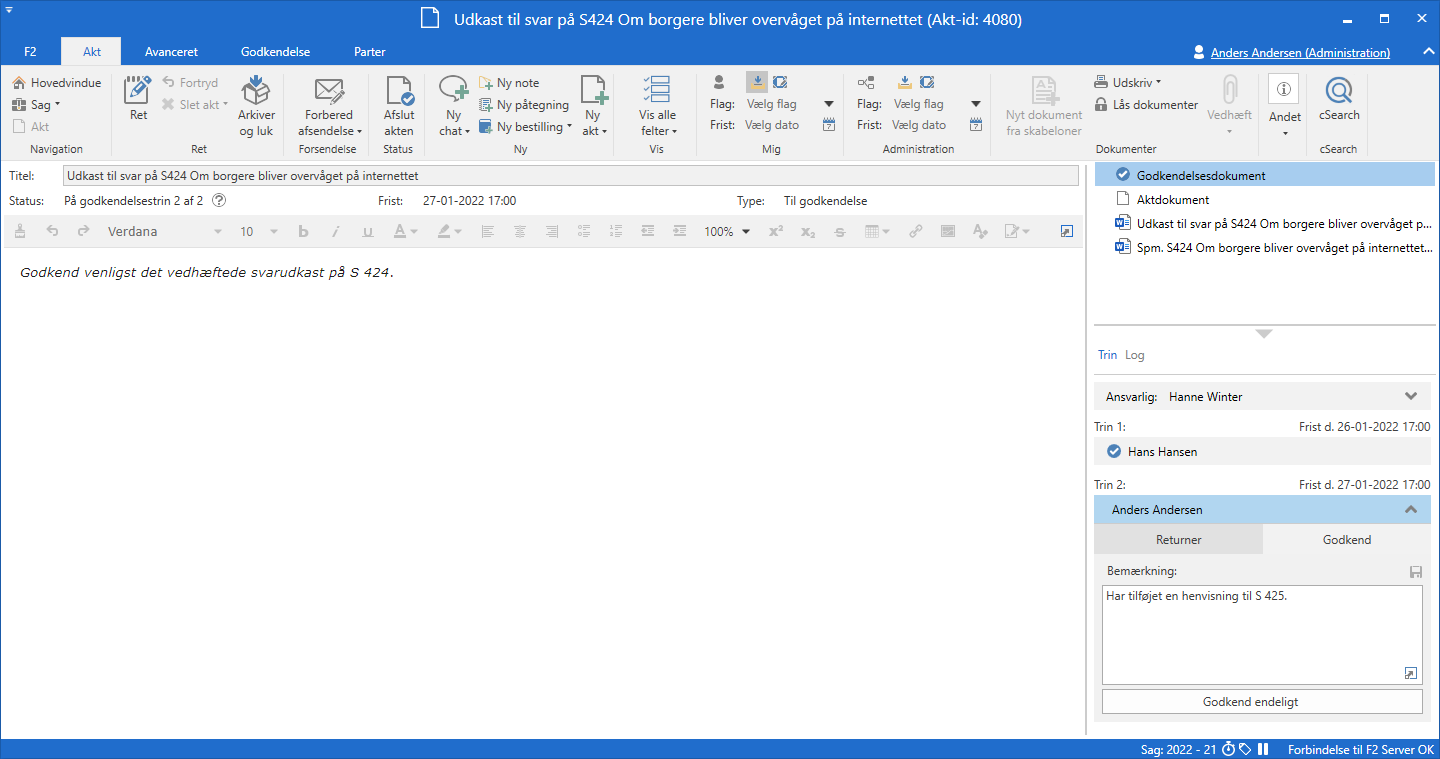Toggle the Administration edit-note button

tap(927, 82)
